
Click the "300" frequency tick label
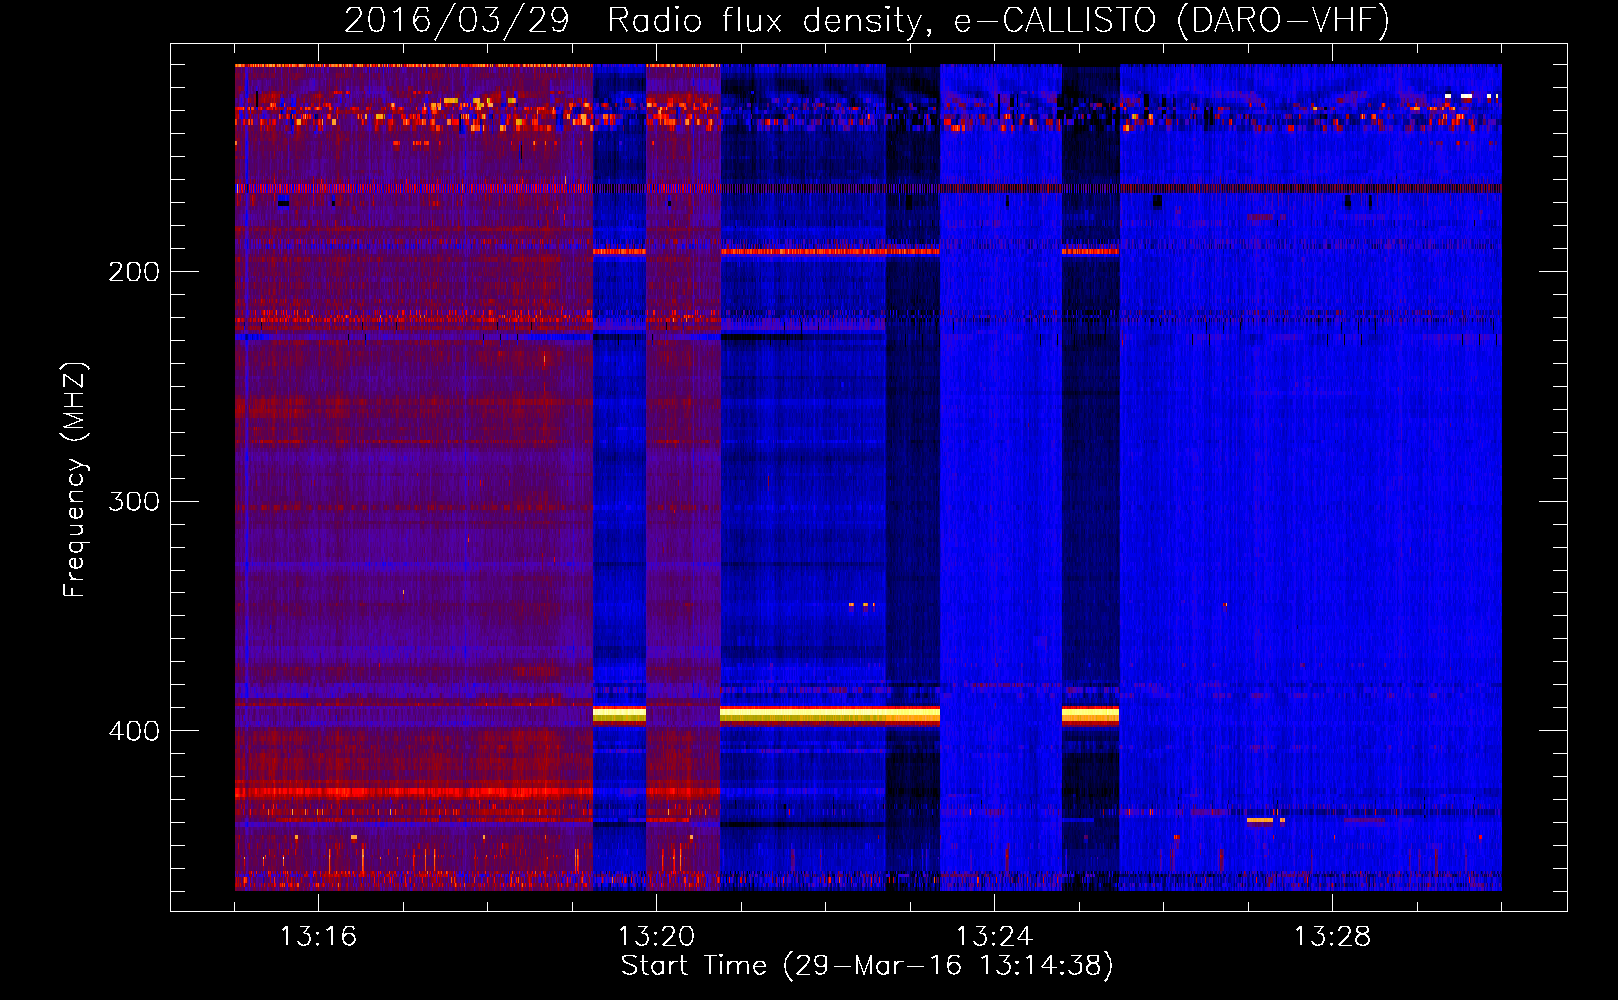click(x=134, y=501)
